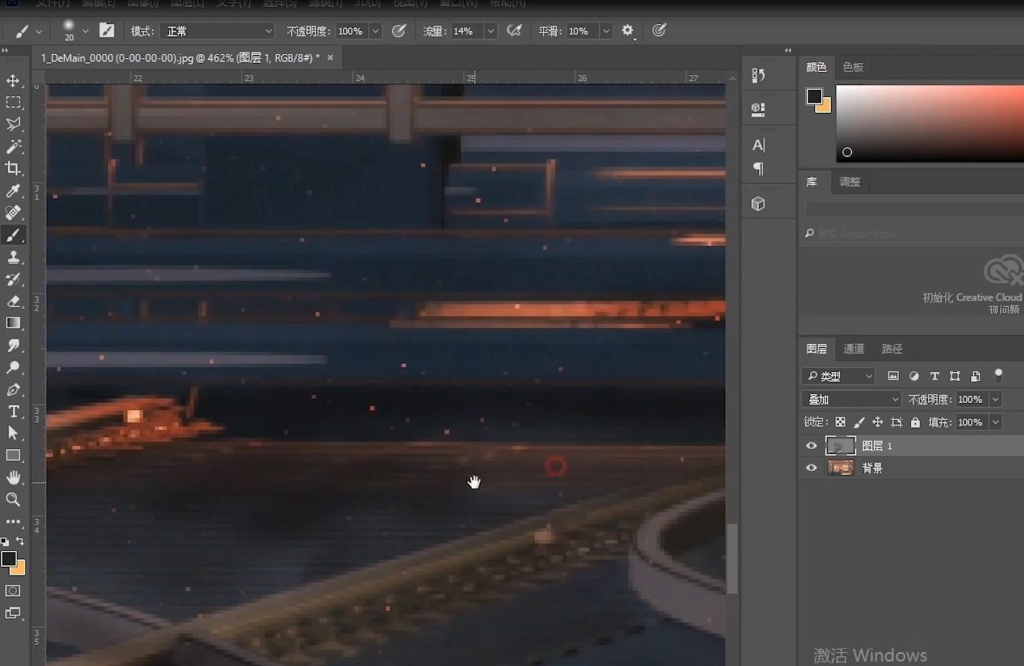
Task: Switch to the 颜色 color tab
Action: pyautogui.click(x=816, y=67)
